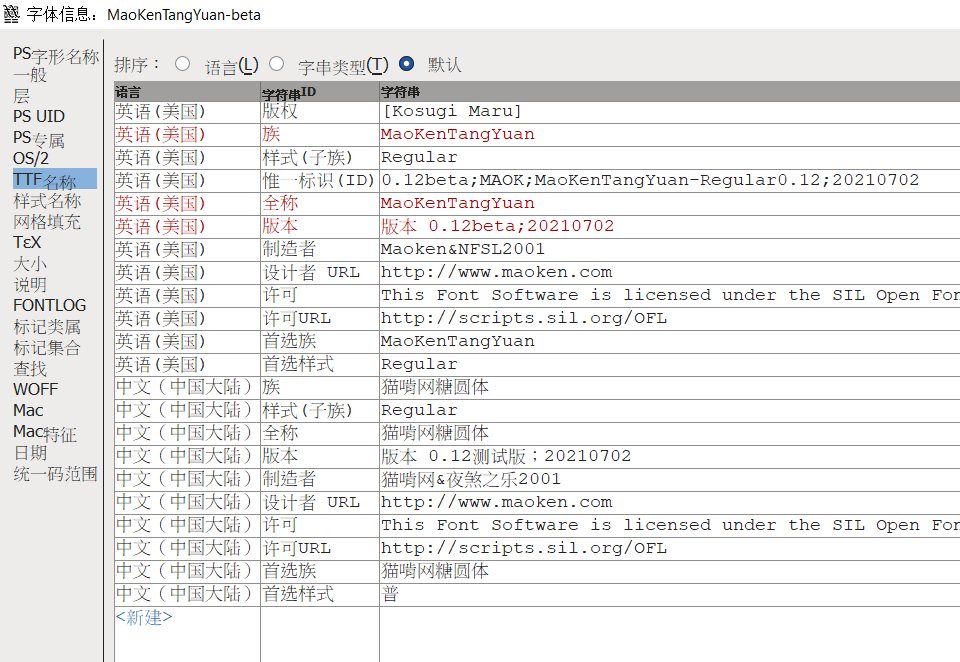Edit the [Kosugi Maru] copyright string
The height and width of the screenshot is (662, 960).
tap(452, 111)
